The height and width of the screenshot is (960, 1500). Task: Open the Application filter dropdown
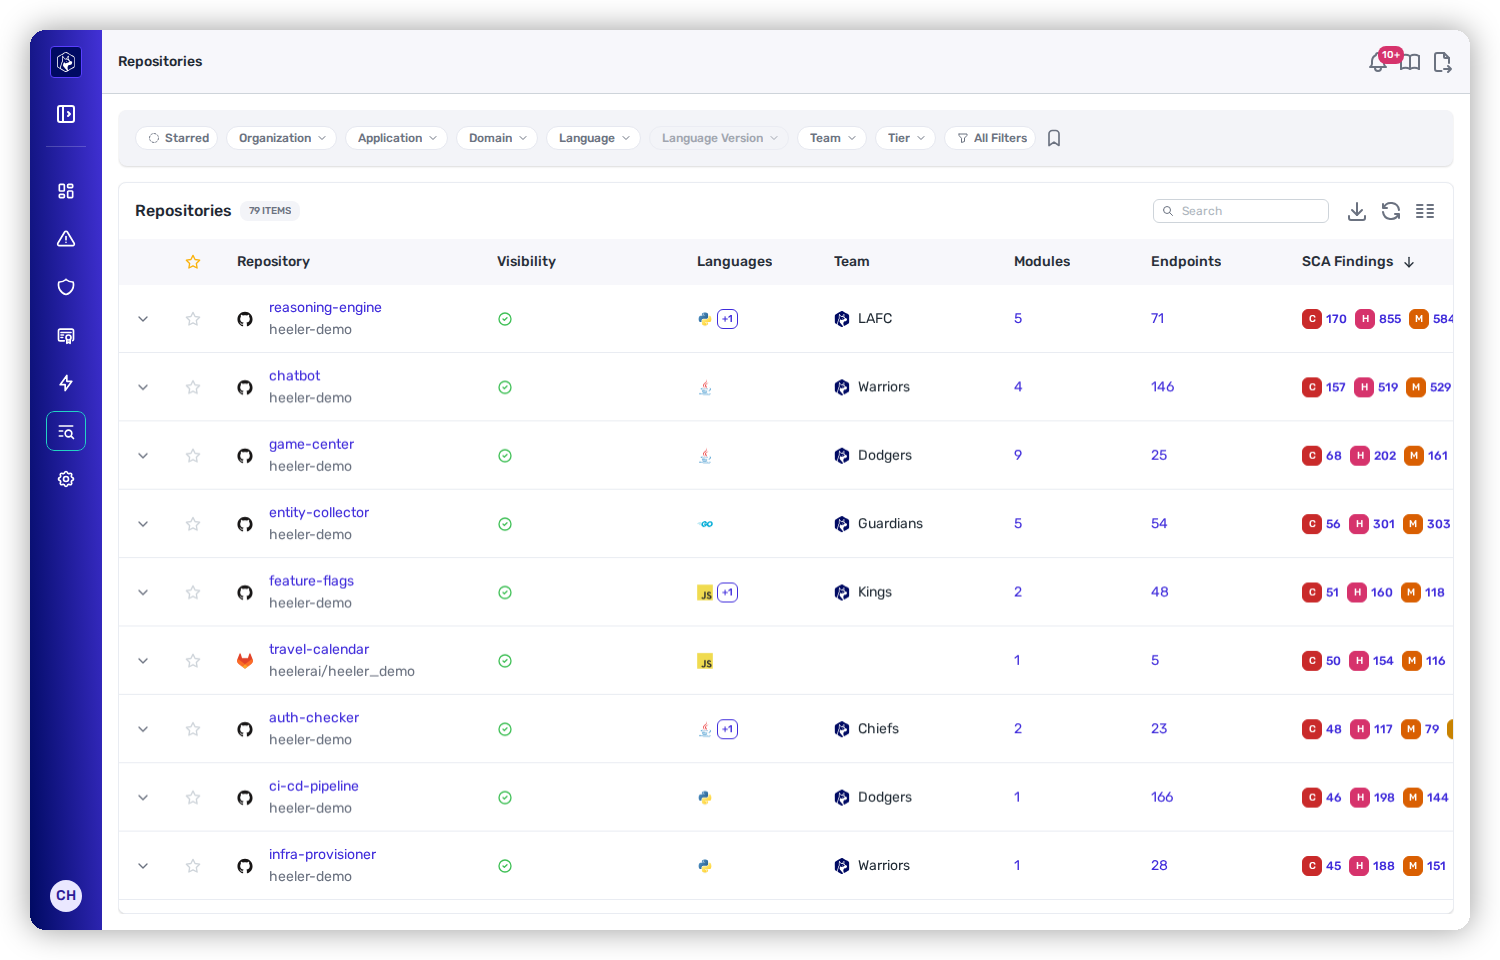397,138
